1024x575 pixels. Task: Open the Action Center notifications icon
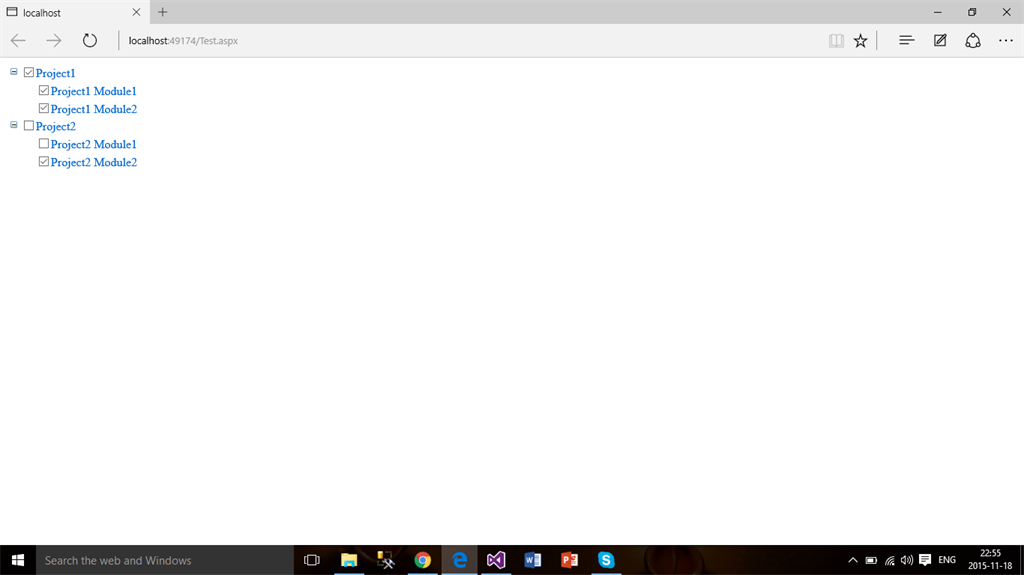[925, 560]
